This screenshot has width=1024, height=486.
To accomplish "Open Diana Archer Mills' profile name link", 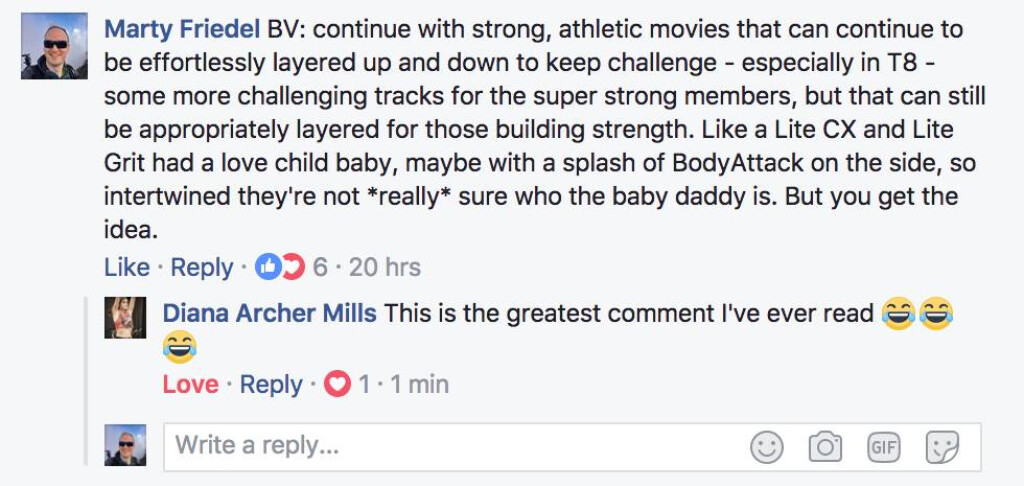I will tap(269, 313).
